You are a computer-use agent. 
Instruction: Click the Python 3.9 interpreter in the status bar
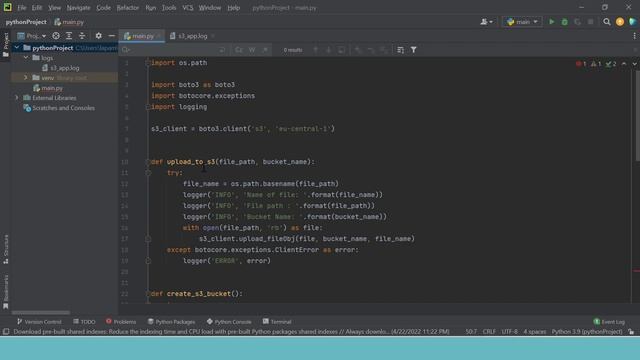coord(587,332)
